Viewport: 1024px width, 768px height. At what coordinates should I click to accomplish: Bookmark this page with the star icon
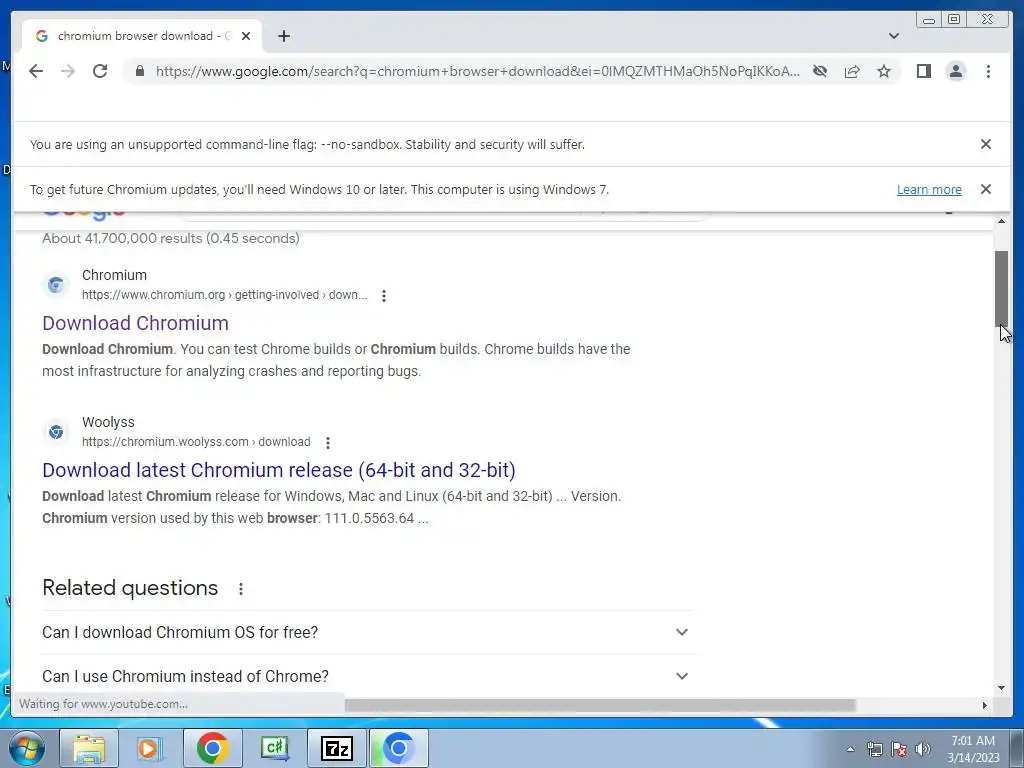tap(884, 71)
